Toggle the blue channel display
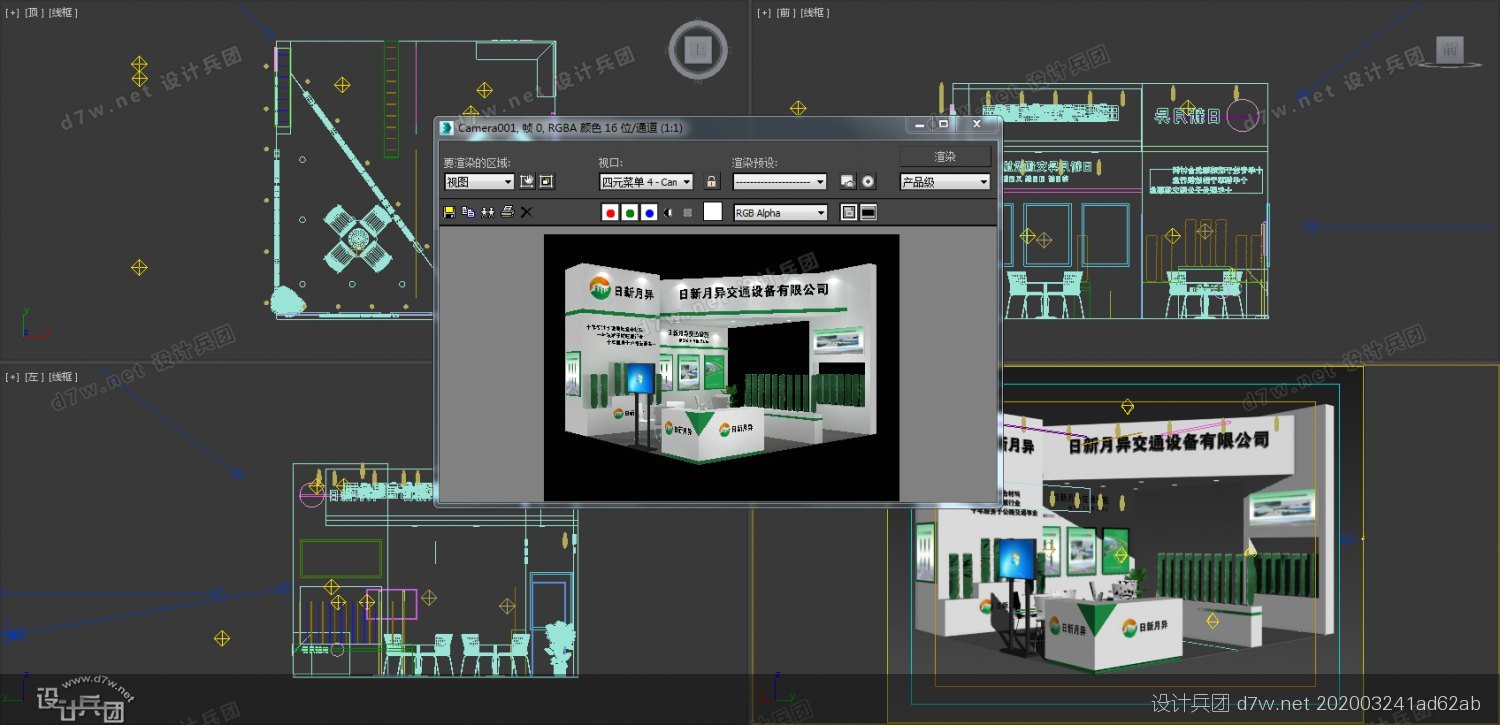The width and height of the screenshot is (1500, 725). click(649, 212)
